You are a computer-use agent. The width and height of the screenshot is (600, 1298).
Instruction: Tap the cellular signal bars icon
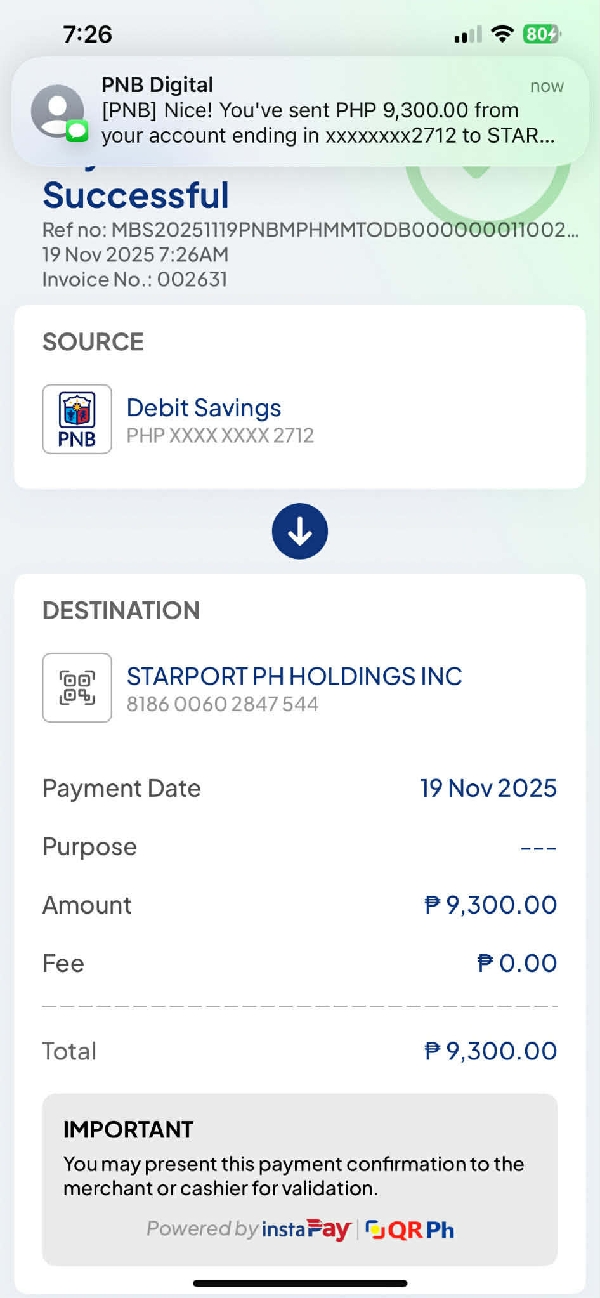tap(467, 35)
